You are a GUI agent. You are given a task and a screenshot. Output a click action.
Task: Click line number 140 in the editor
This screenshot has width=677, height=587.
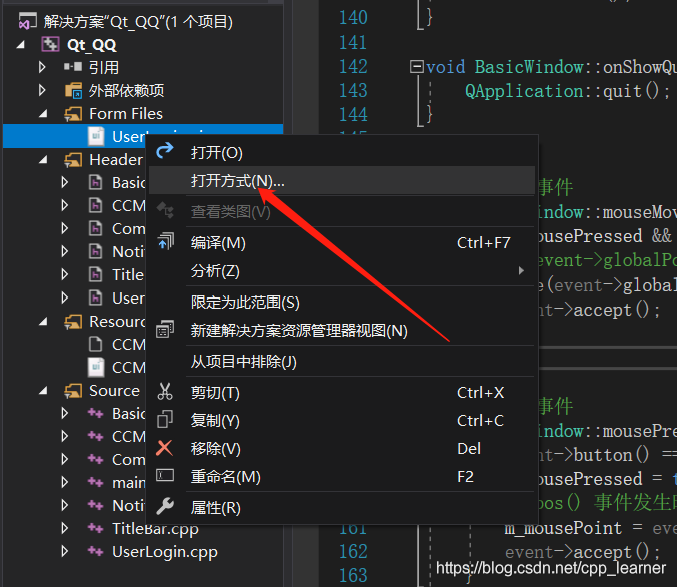pos(353,18)
